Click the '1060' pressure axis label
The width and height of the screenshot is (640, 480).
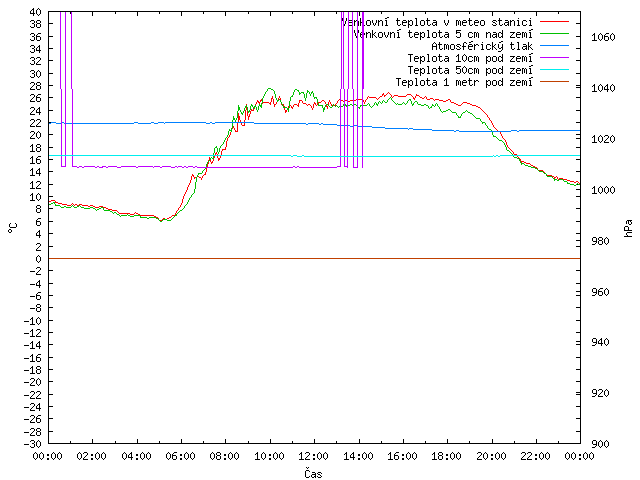pyautogui.click(x=603, y=38)
